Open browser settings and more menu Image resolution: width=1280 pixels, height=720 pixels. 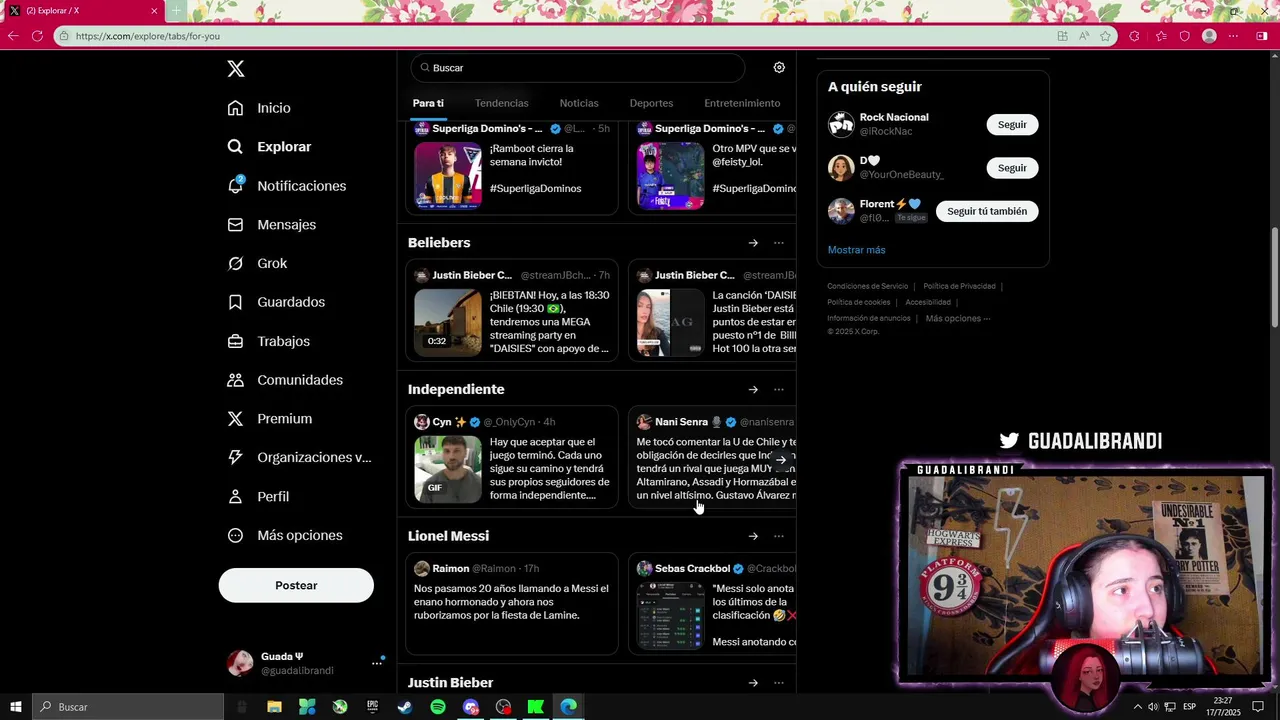(1233, 36)
